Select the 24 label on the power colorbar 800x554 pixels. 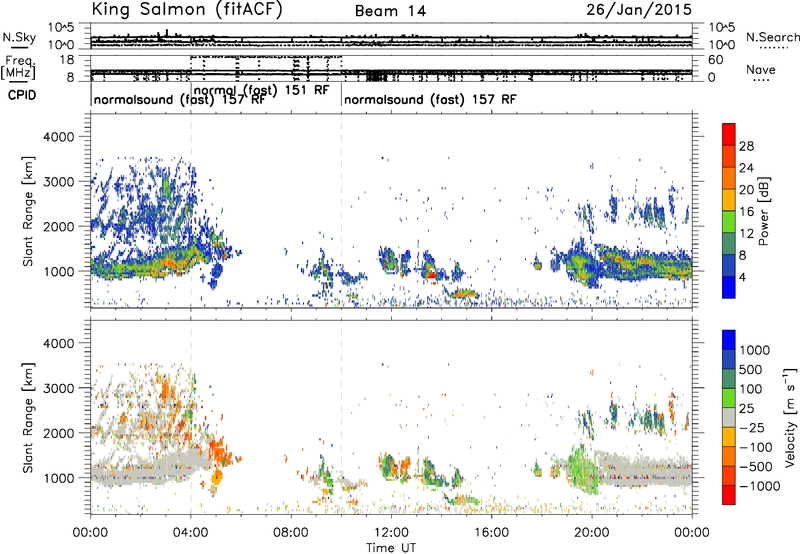[746, 168]
